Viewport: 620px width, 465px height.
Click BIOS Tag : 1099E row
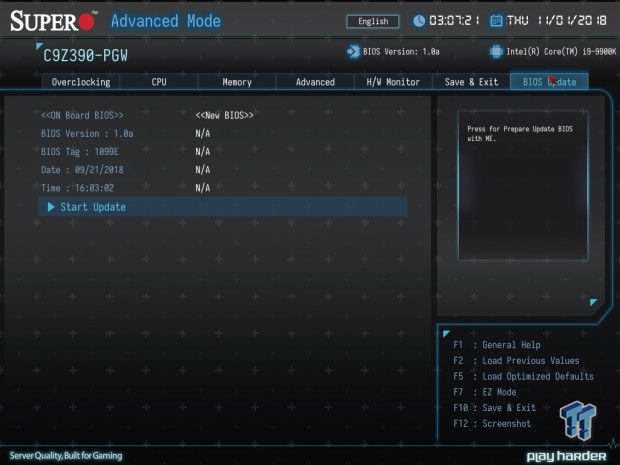coord(79,152)
